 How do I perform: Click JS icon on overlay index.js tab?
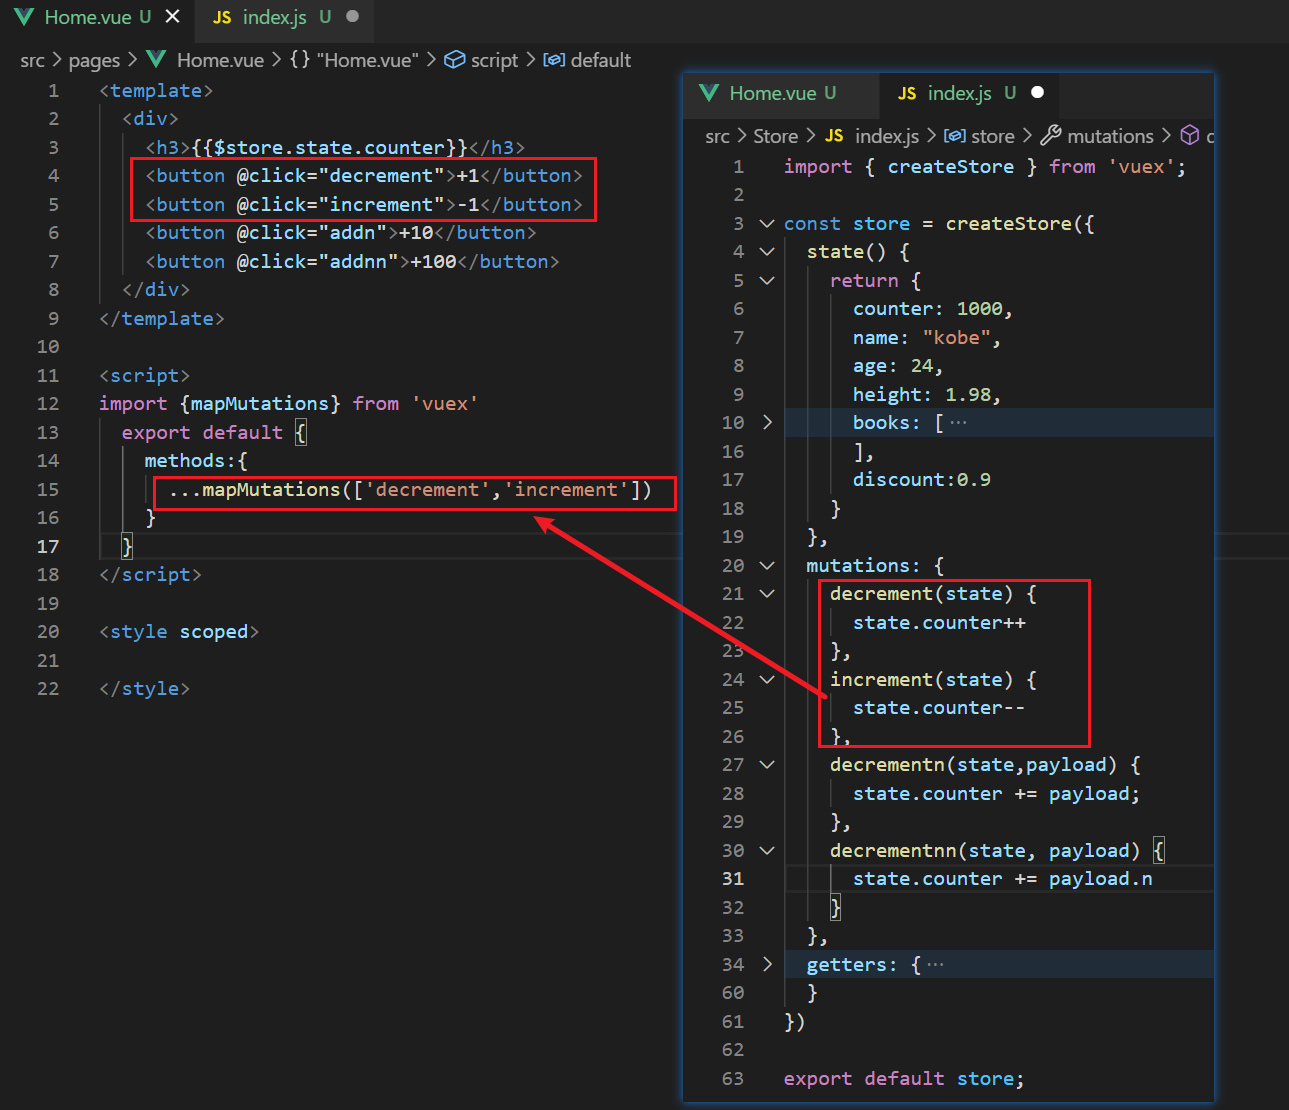point(907,94)
